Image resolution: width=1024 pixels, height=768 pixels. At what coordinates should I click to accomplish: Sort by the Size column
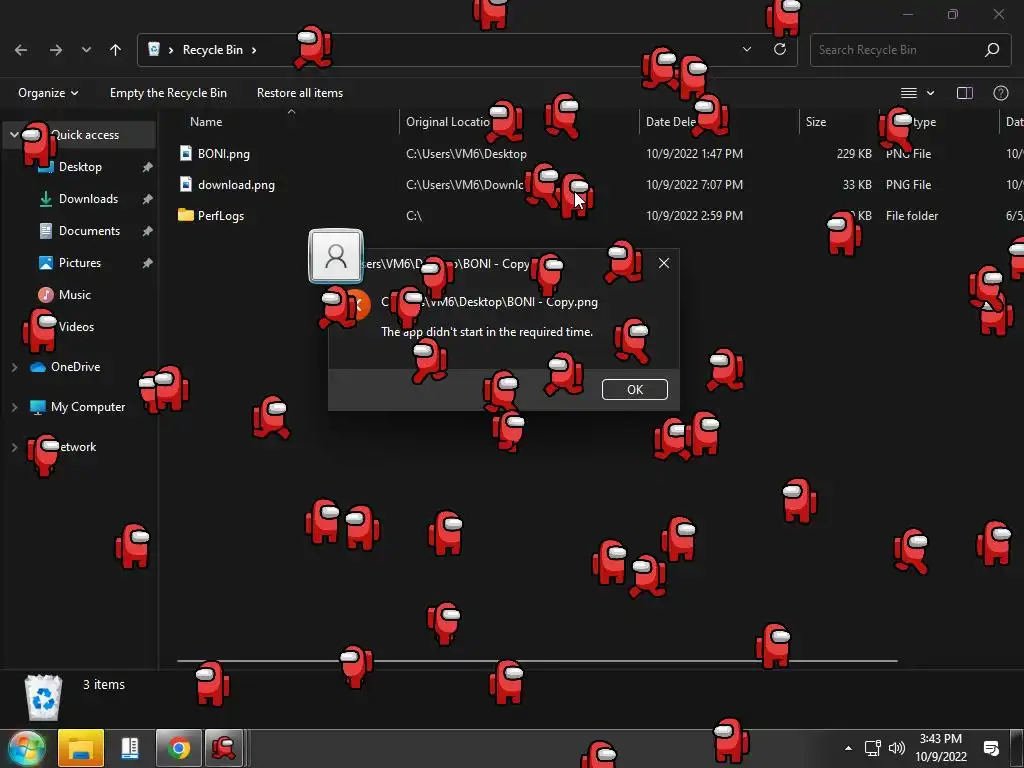pyautogui.click(x=816, y=122)
